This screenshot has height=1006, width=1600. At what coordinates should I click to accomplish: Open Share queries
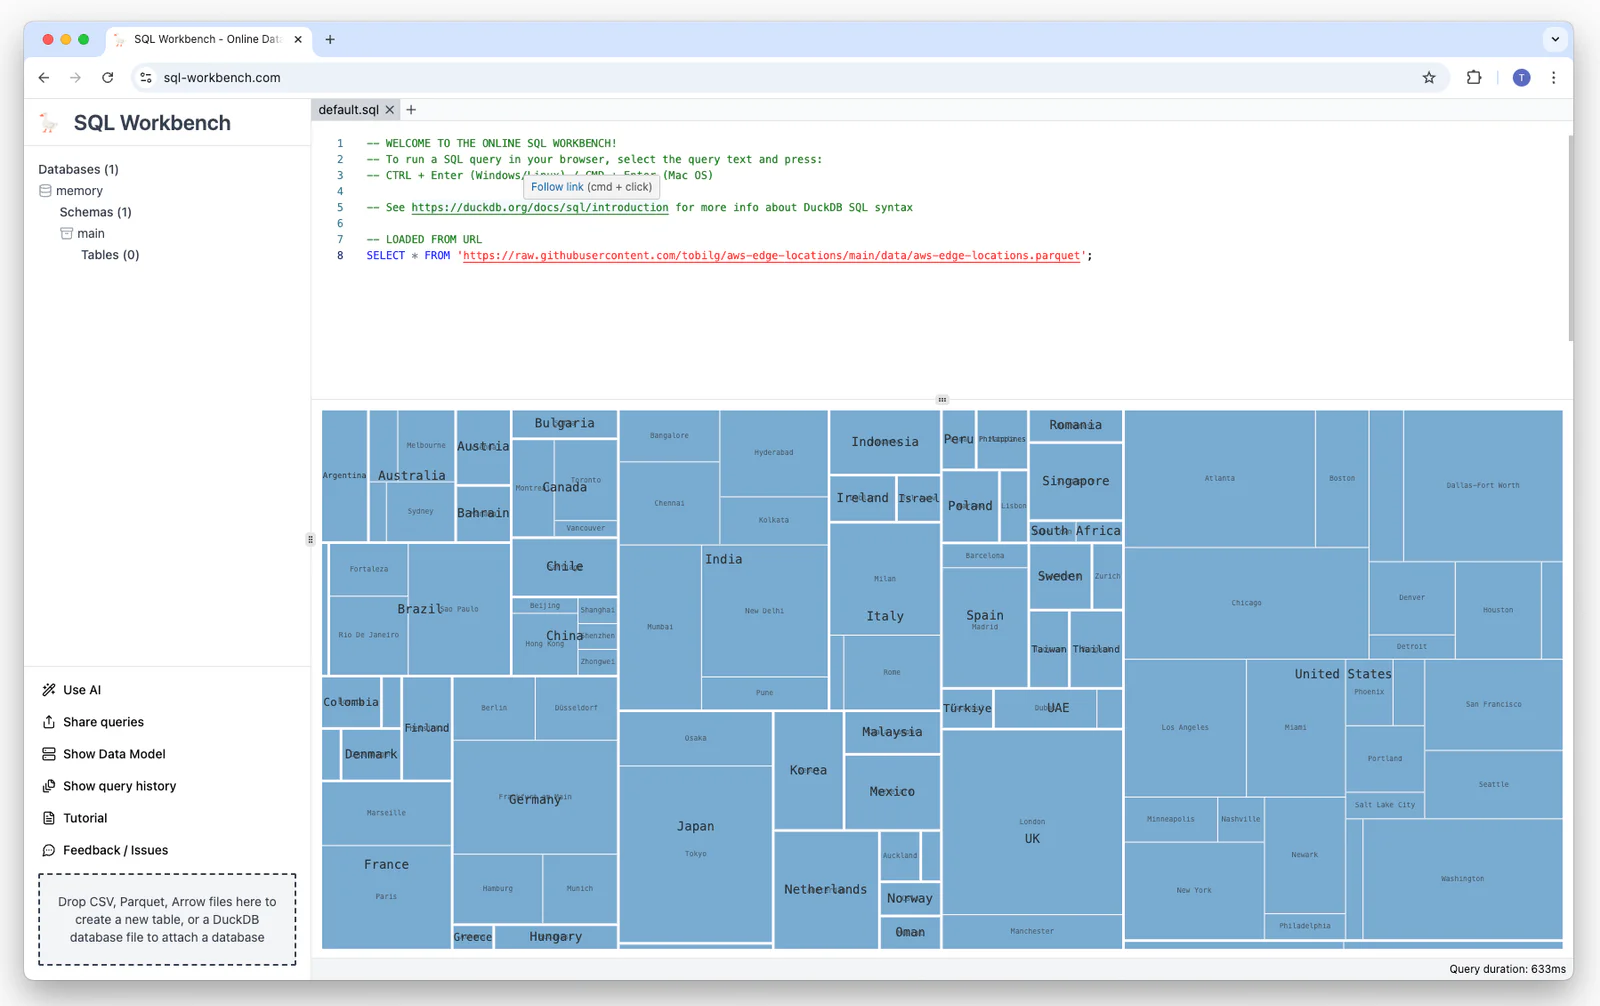click(92, 722)
